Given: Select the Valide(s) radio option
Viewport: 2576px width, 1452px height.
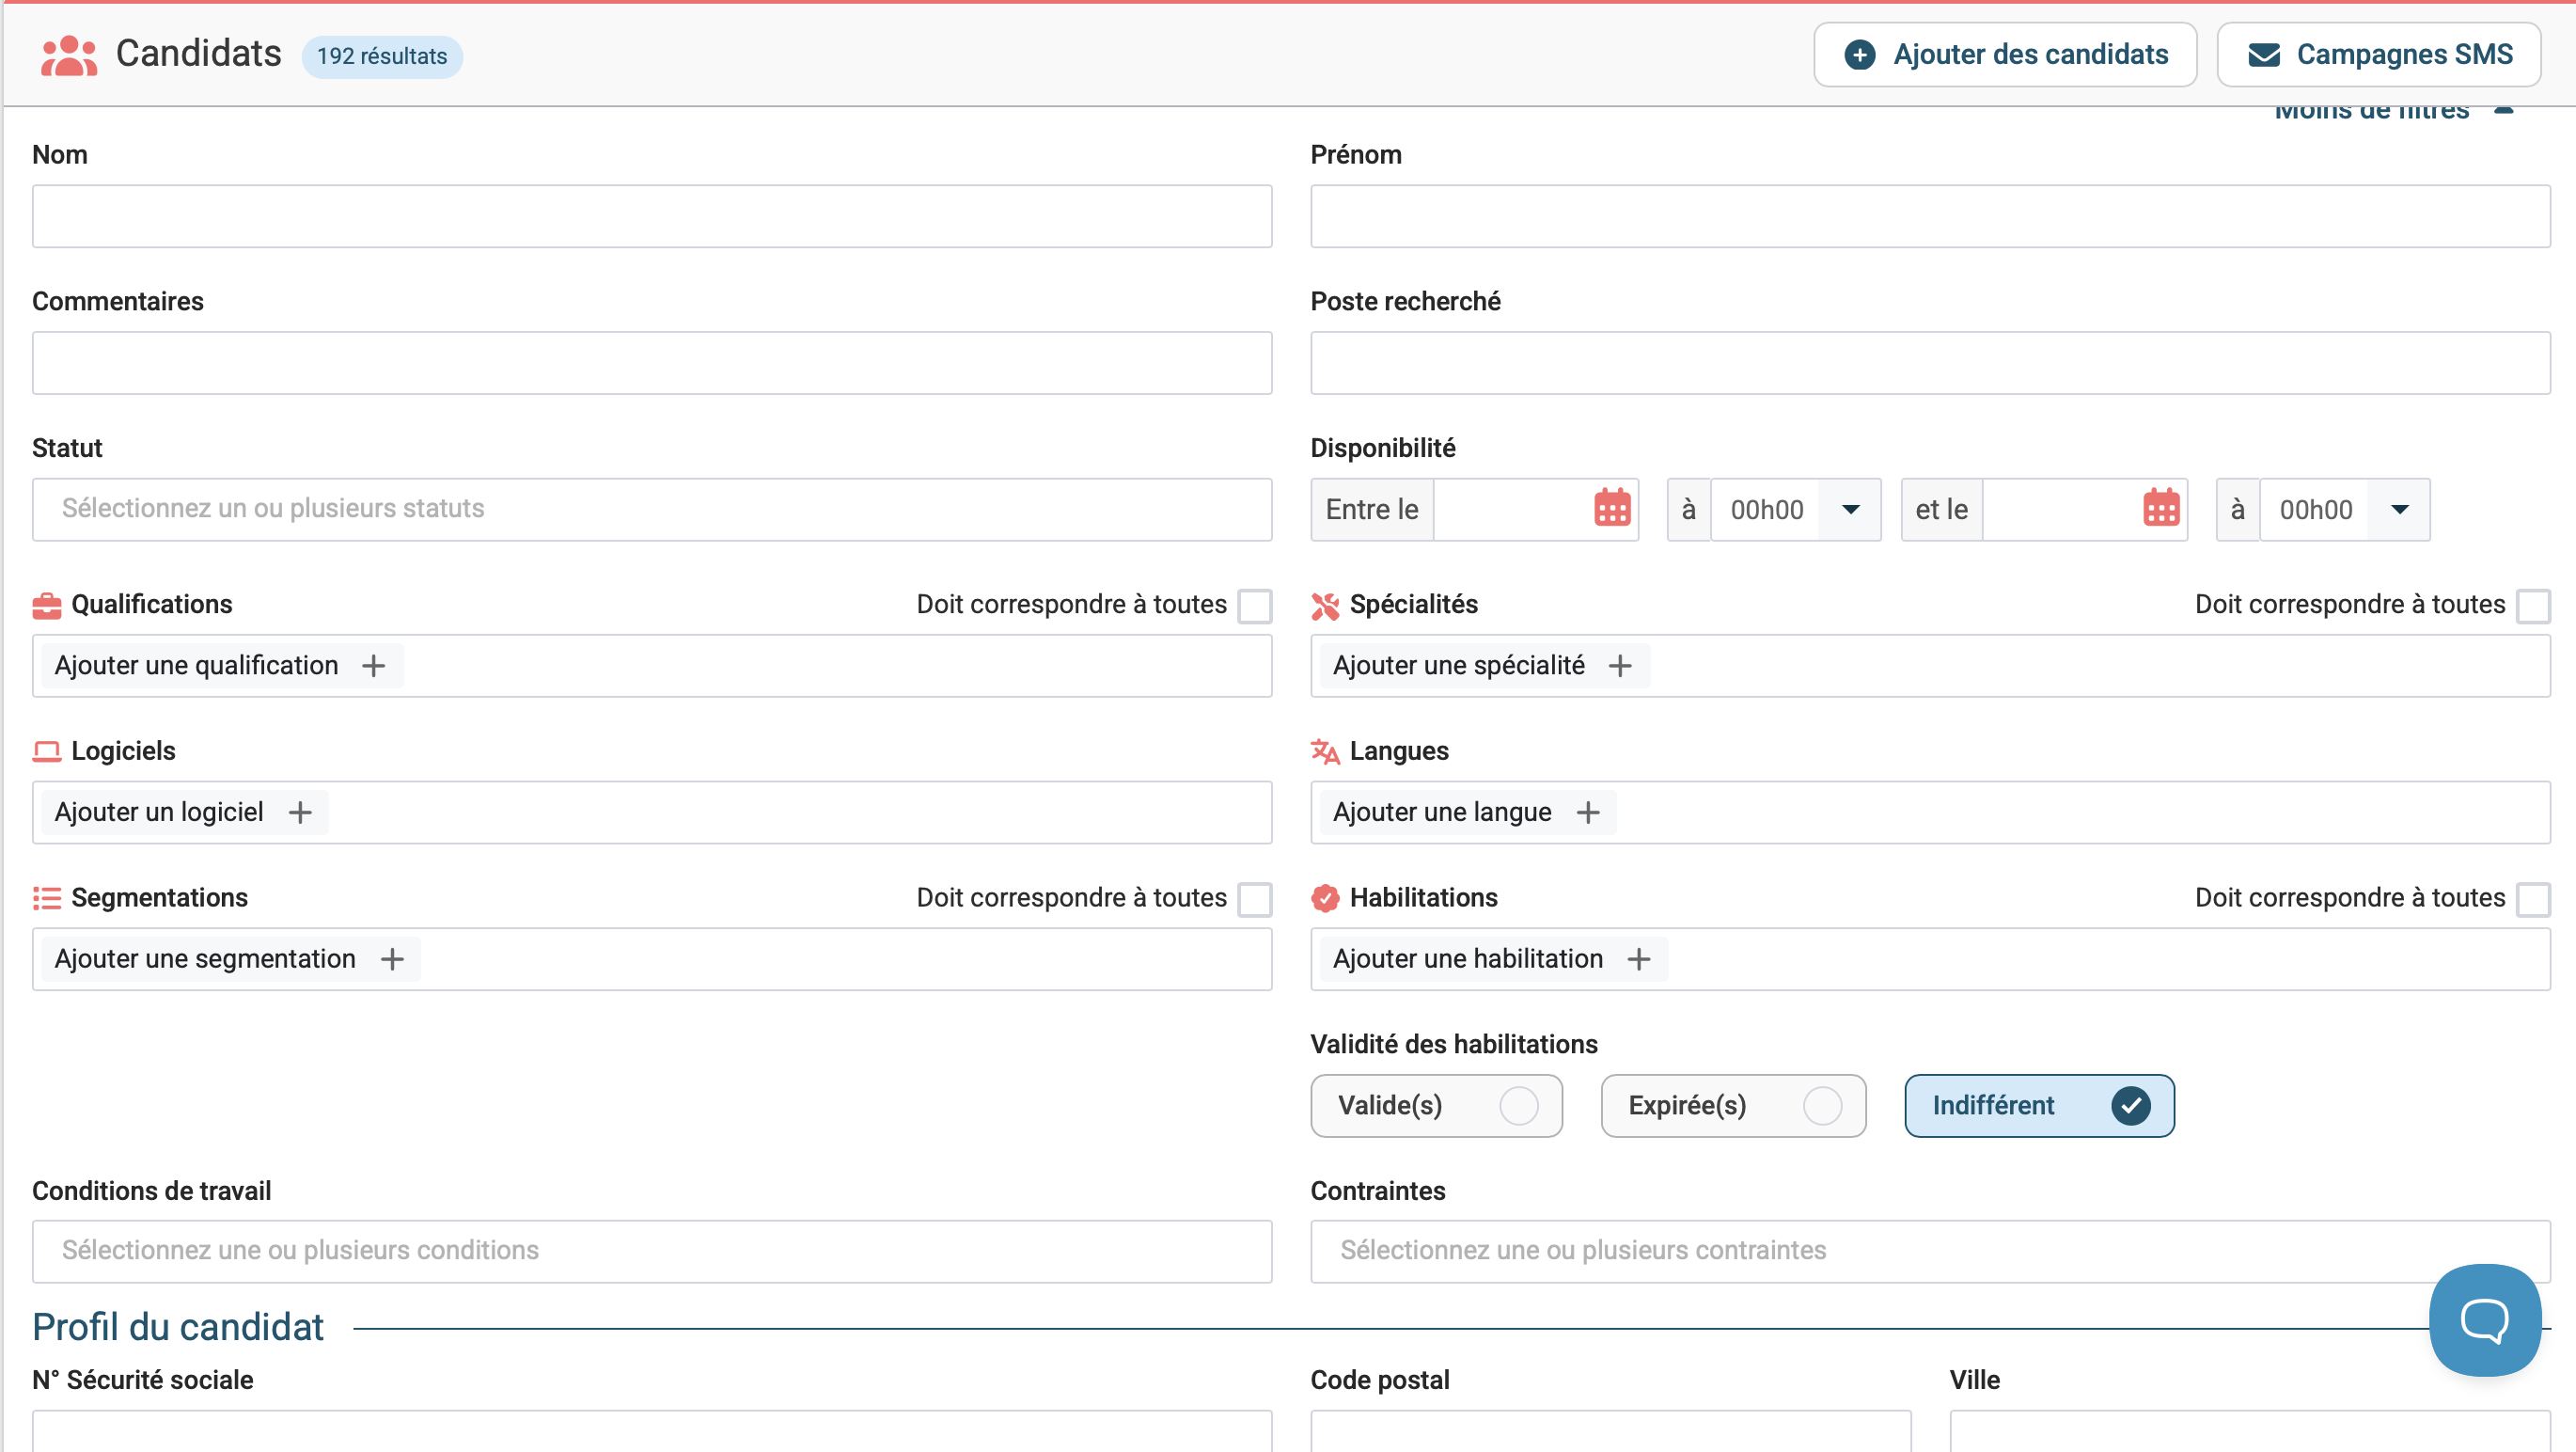Looking at the screenshot, I should pos(1518,1106).
